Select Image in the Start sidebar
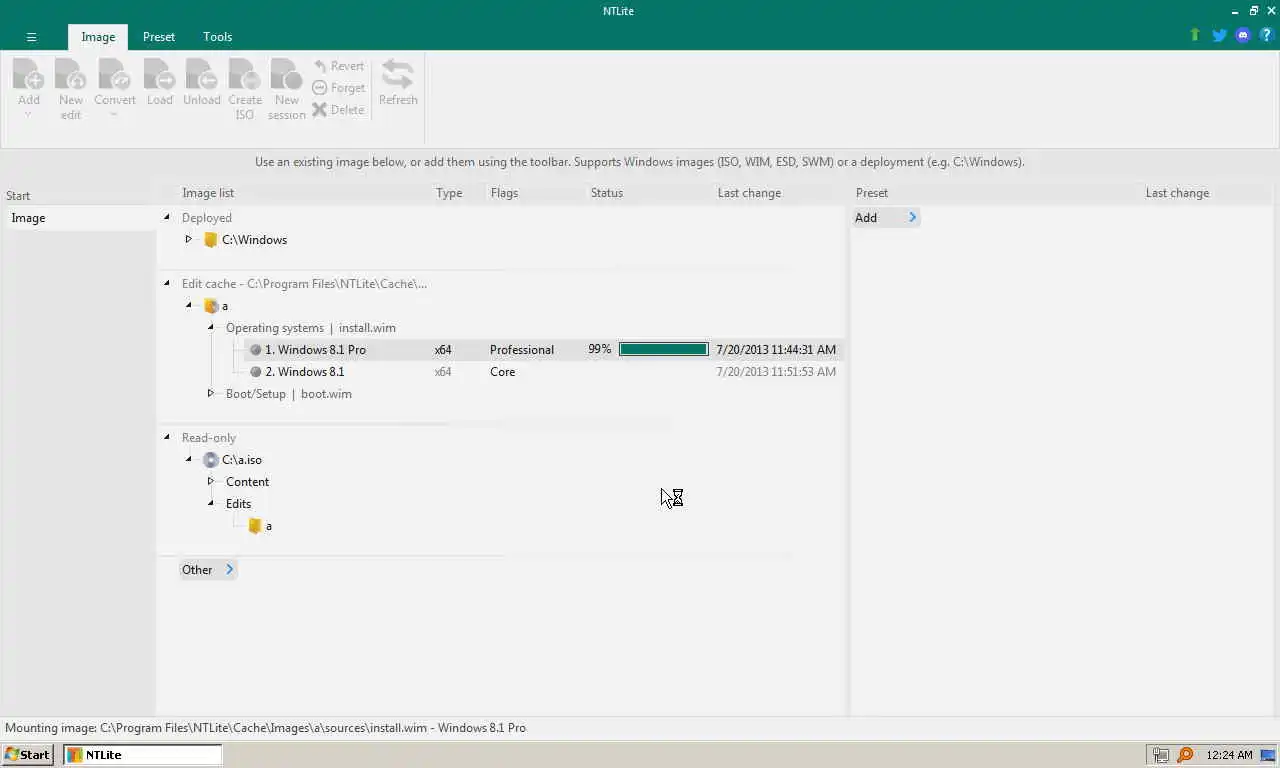This screenshot has height=768, width=1280. point(79,218)
